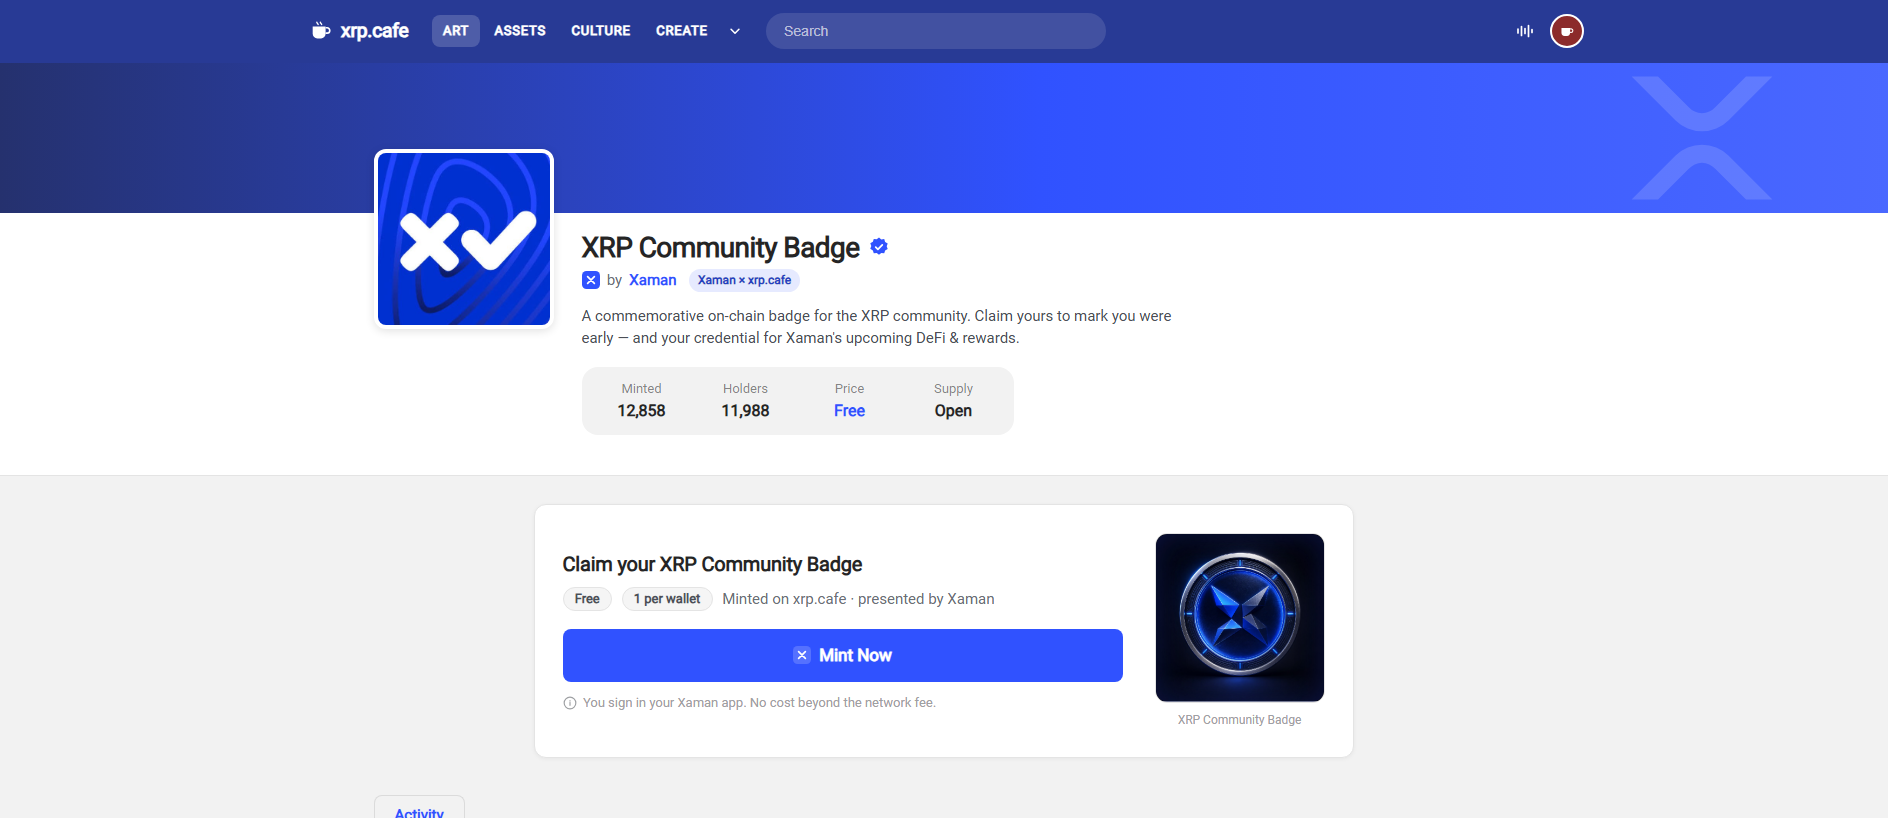Click the Free tag in claim card
Screen dimensions: 1888x818
[x=587, y=599]
